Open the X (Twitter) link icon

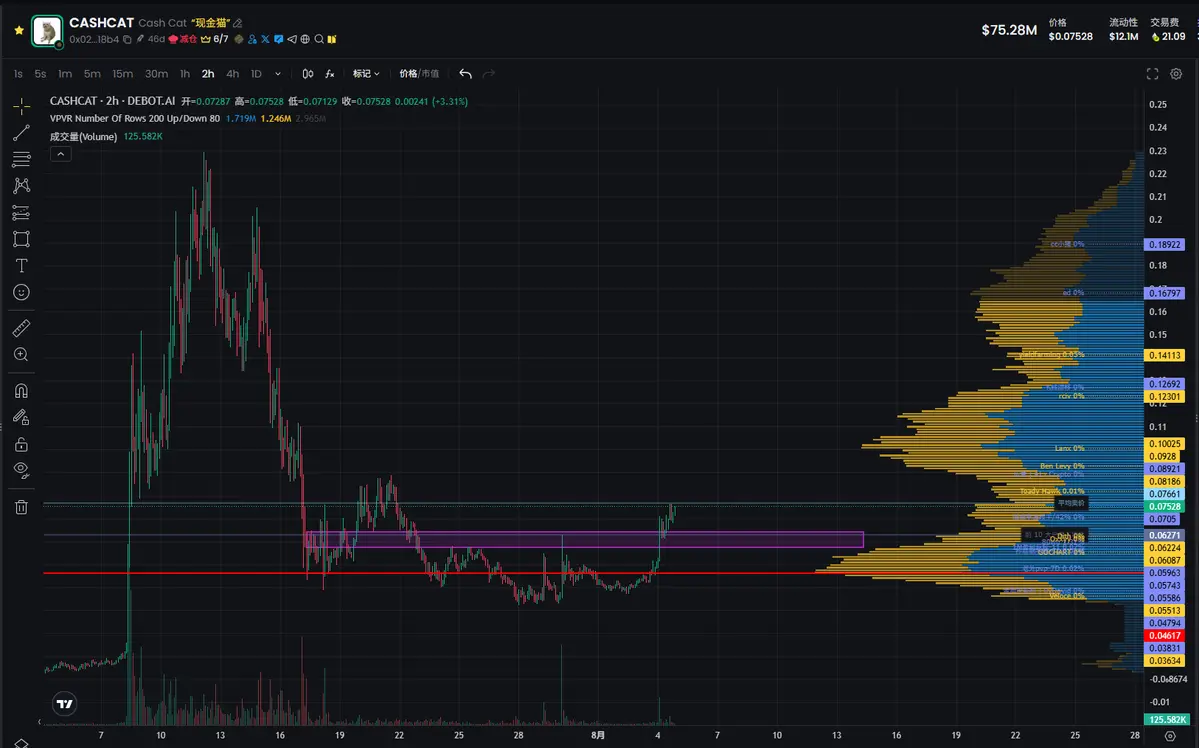[x=265, y=39]
